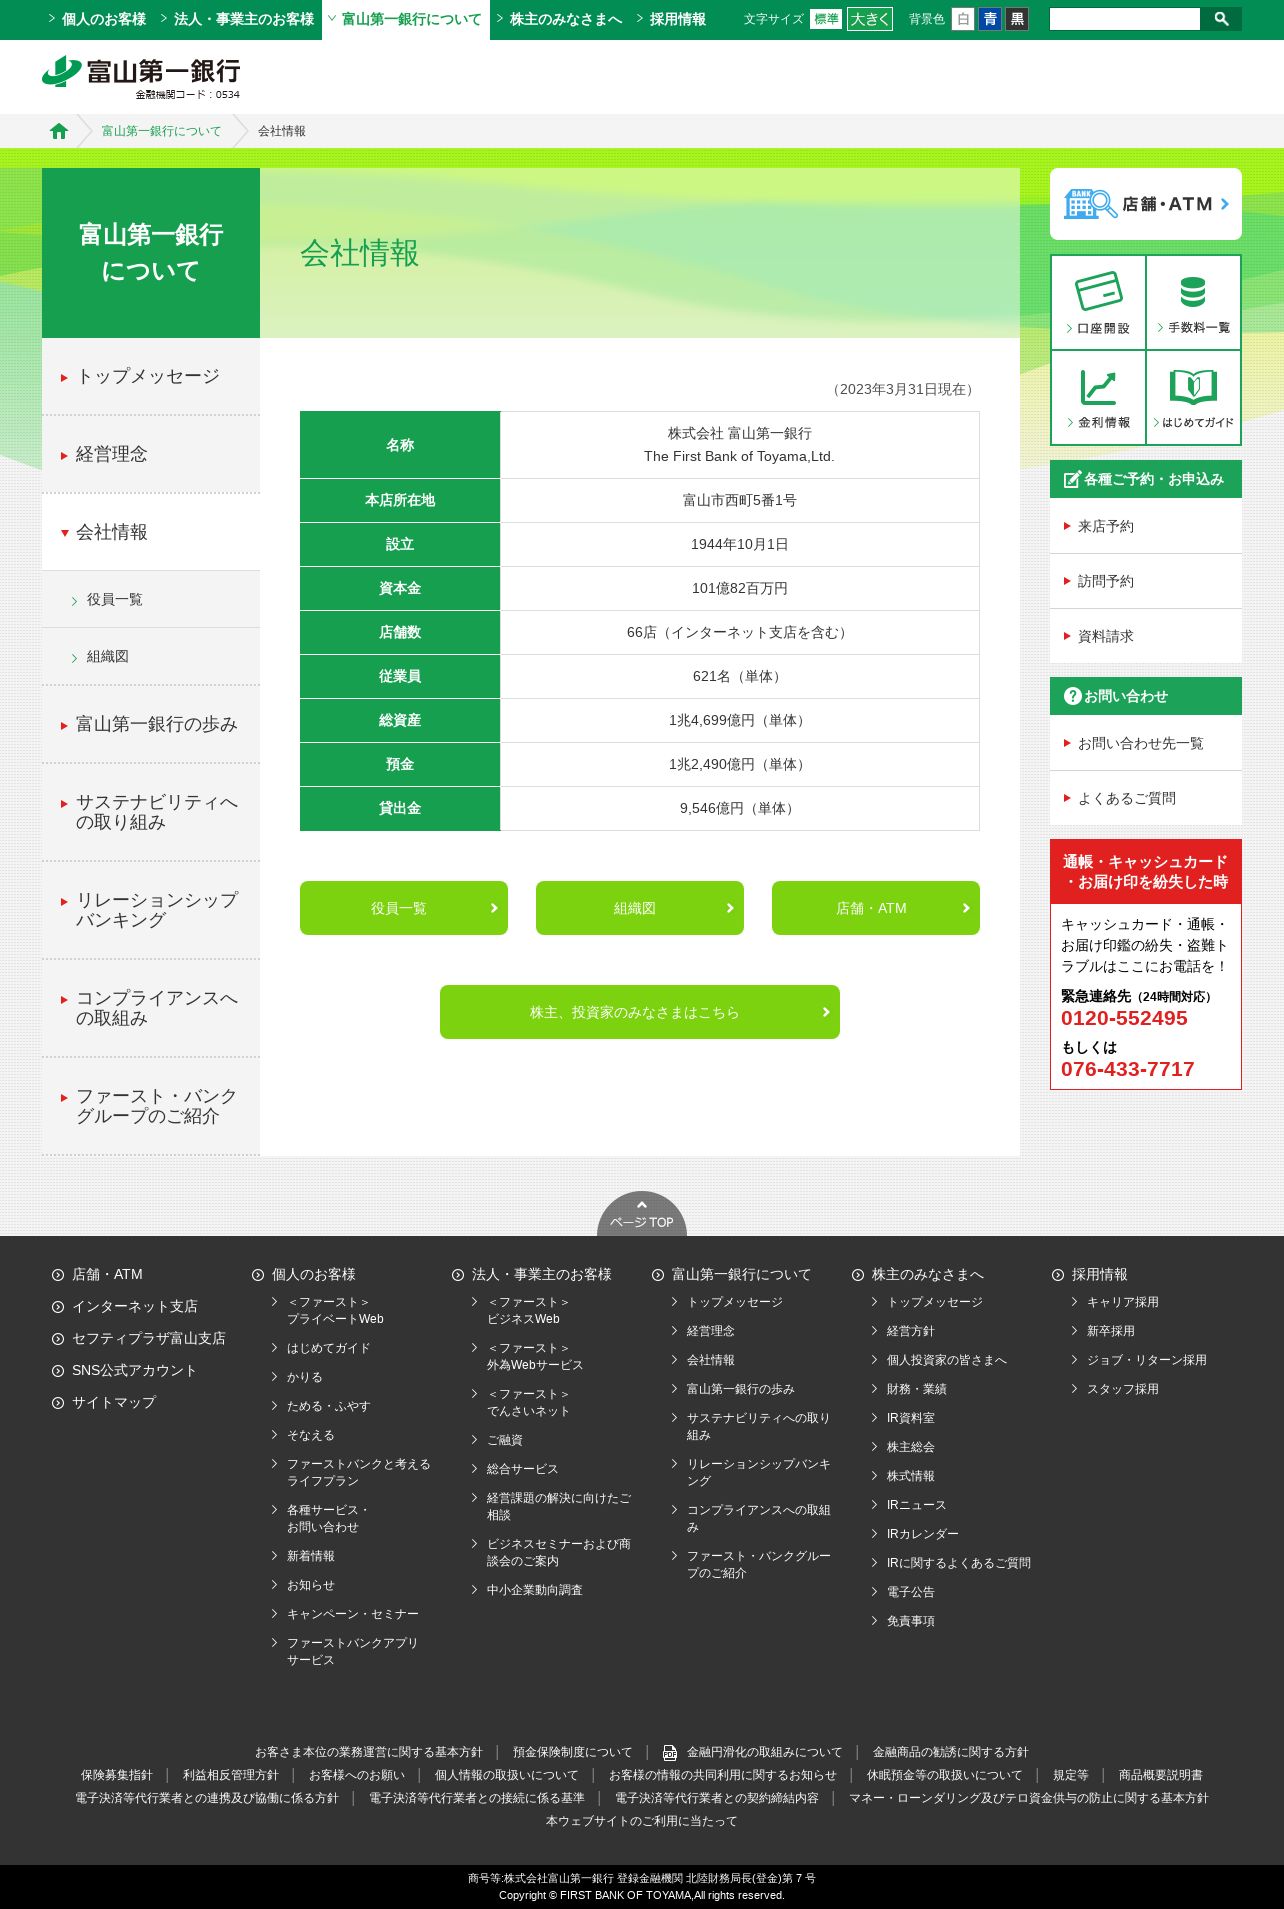Expand リレーションシップバンキング sidebar item
The image size is (1284, 1909).
point(151,911)
